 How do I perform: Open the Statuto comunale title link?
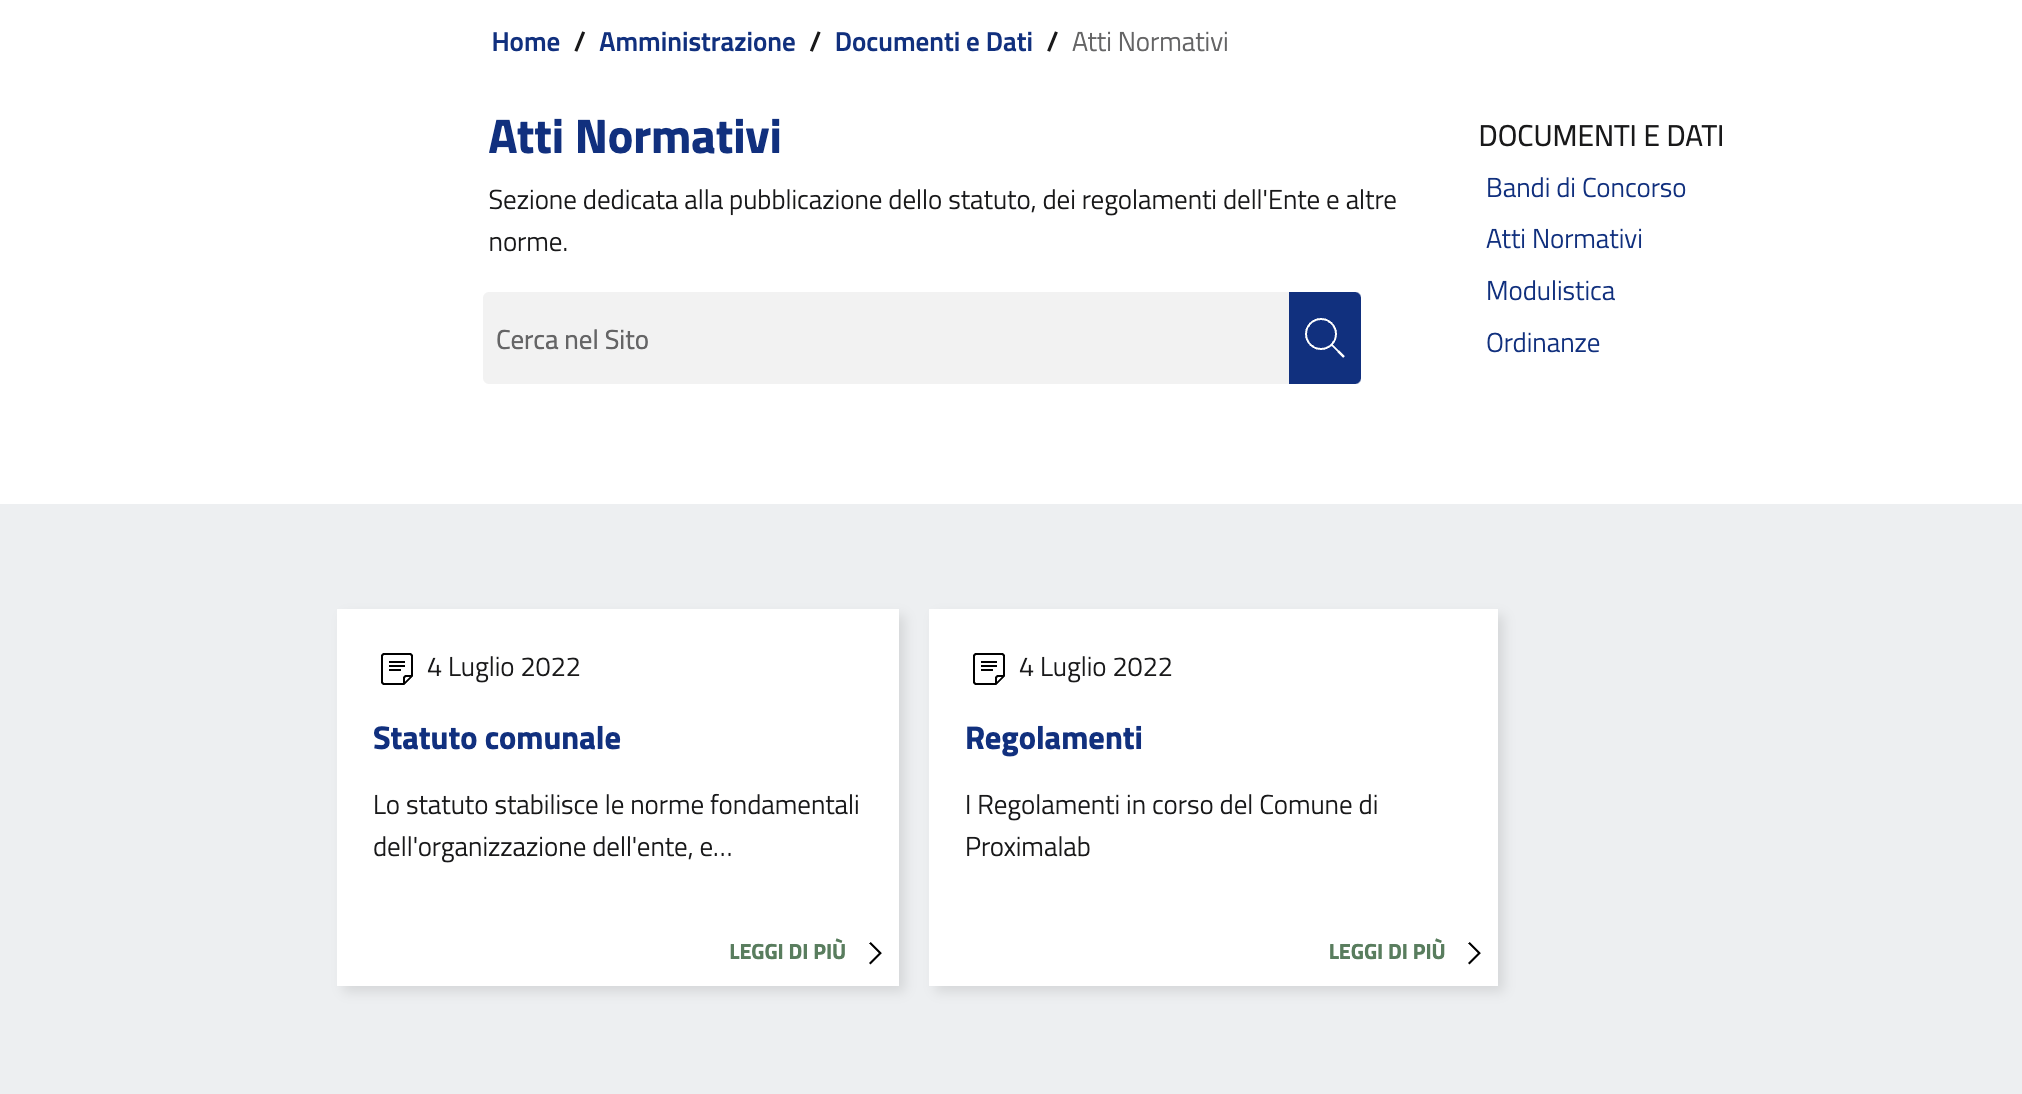(497, 738)
